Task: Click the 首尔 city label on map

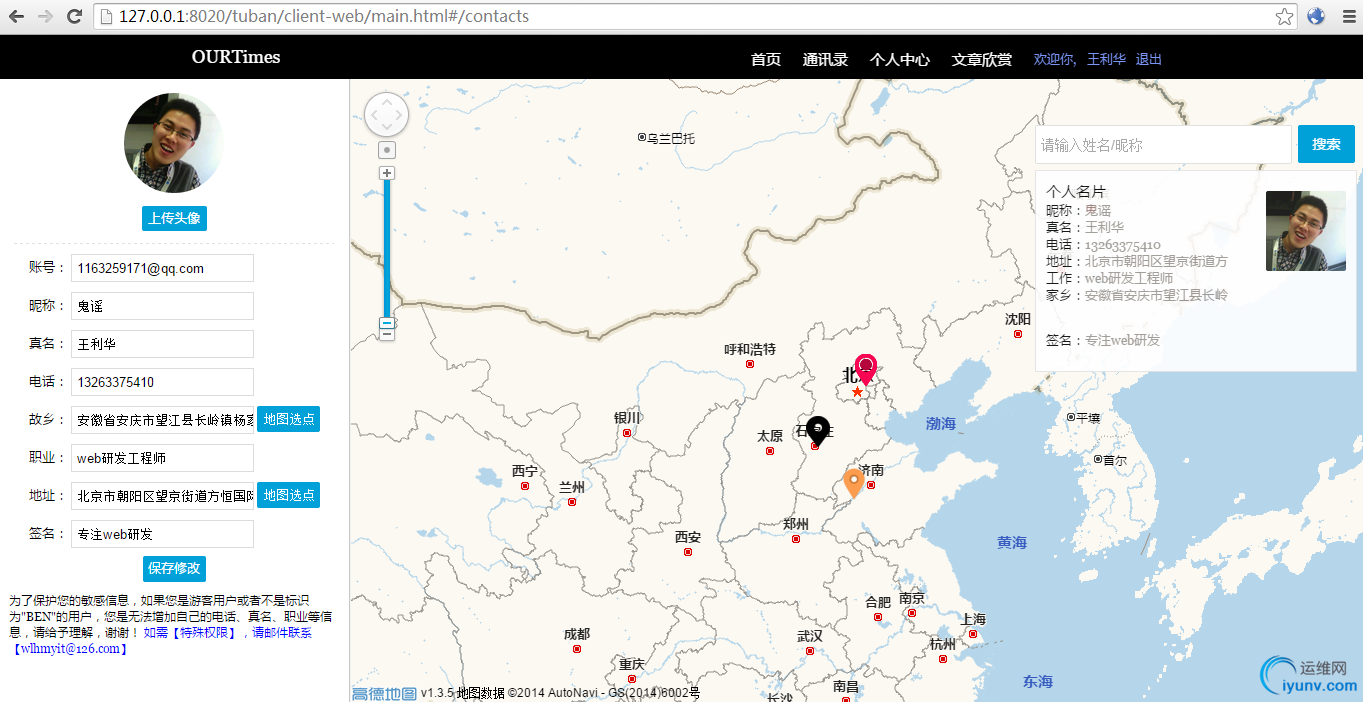Action: [x=1115, y=461]
